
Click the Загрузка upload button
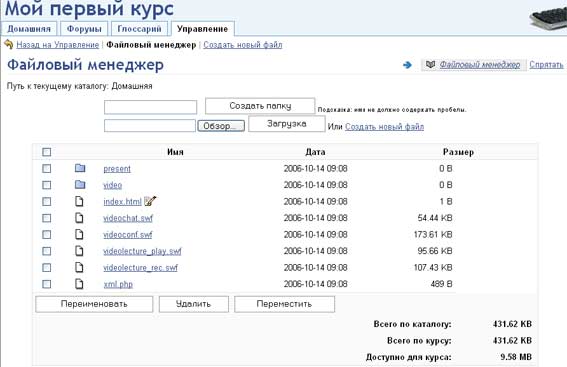coord(286,124)
